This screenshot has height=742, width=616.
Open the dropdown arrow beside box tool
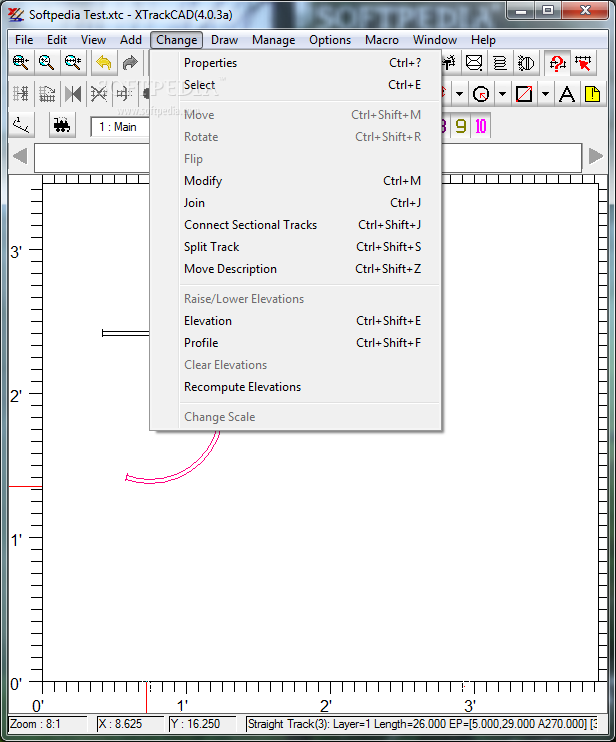pyautogui.click(x=546, y=94)
